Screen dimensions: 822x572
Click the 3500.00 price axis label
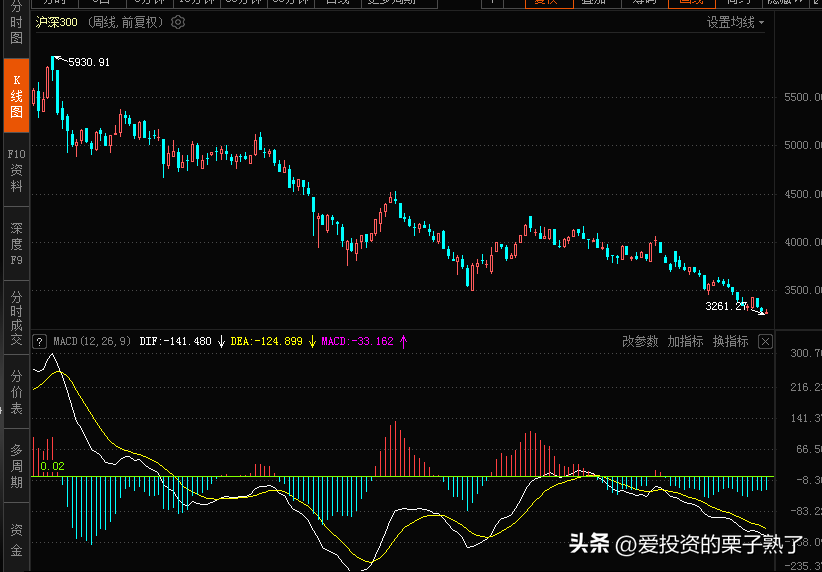[803, 290]
